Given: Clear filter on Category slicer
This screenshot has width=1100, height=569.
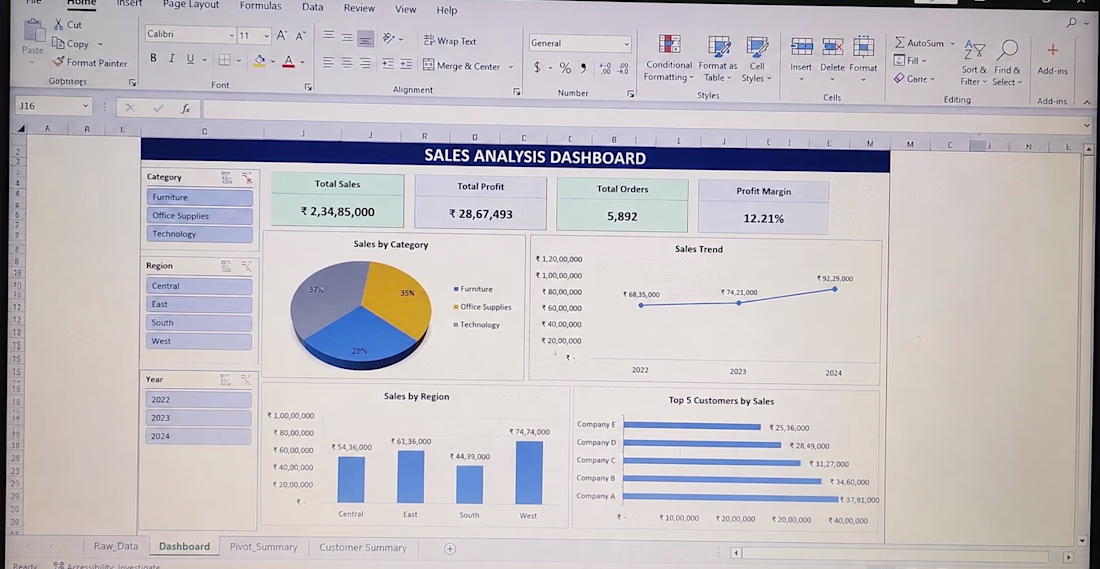Looking at the screenshot, I should pyautogui.click(x=246, y=178).
